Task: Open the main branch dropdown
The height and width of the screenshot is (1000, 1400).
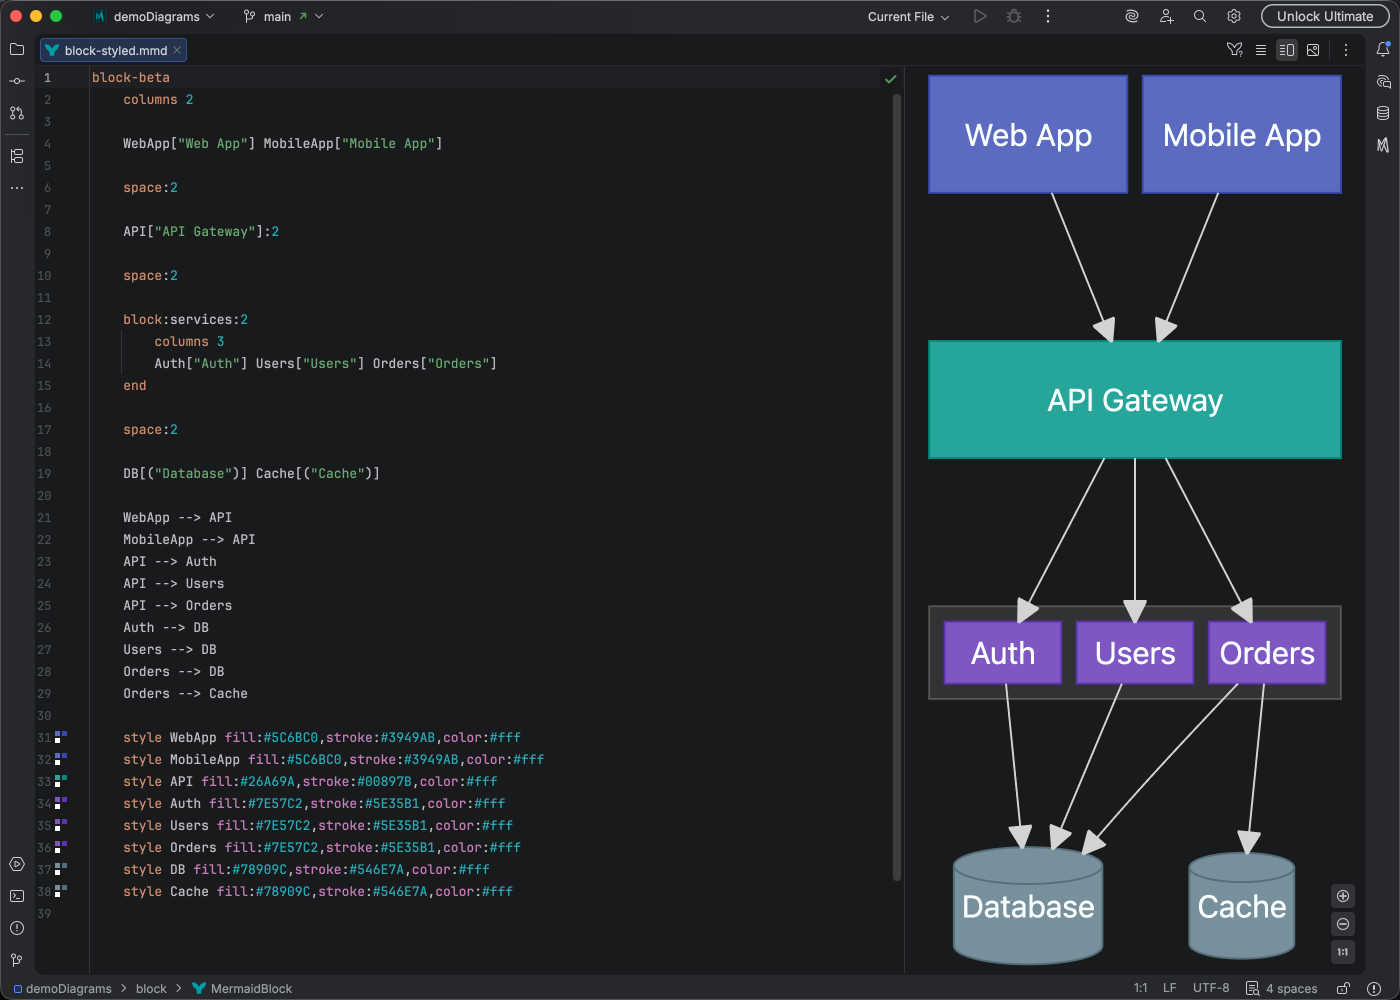Action: (283, 16)
